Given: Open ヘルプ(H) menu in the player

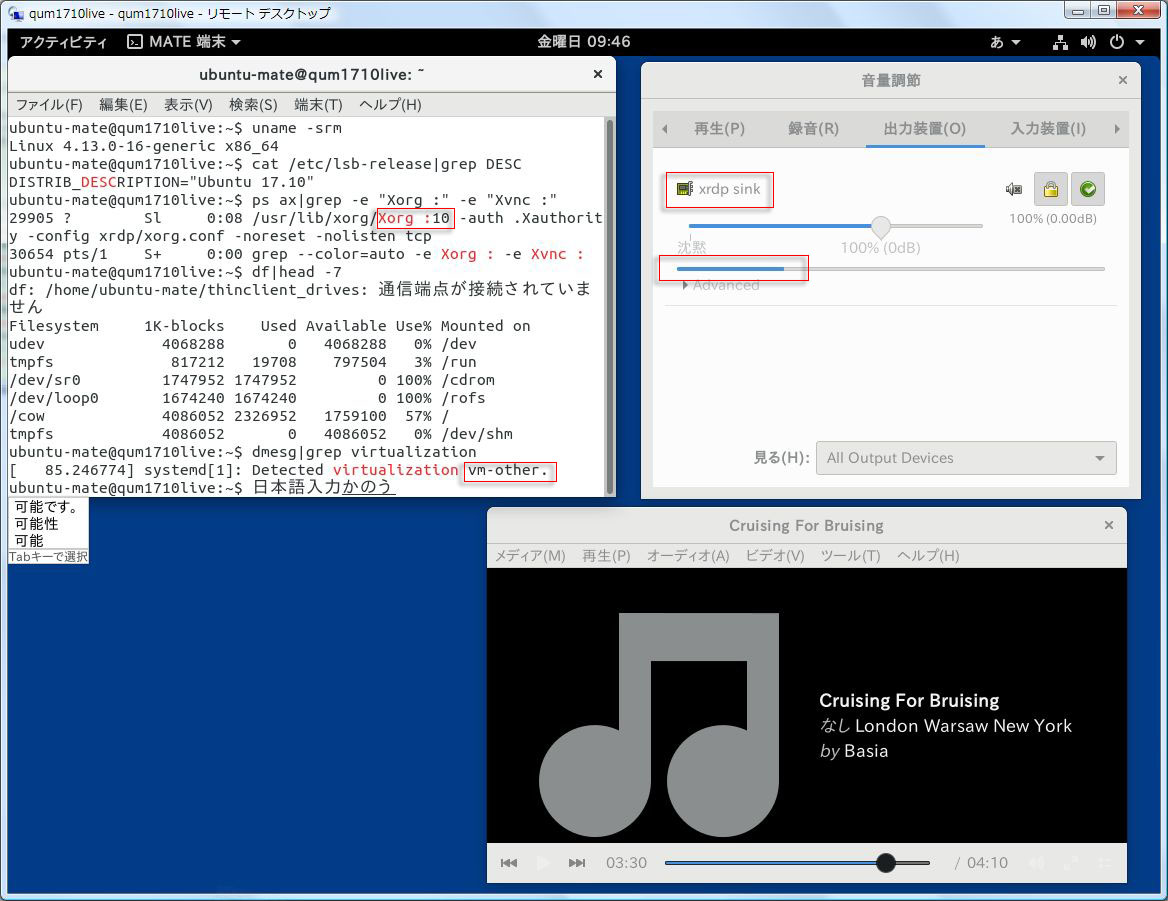Looking at the screenshot, I should tap(927, 555).
